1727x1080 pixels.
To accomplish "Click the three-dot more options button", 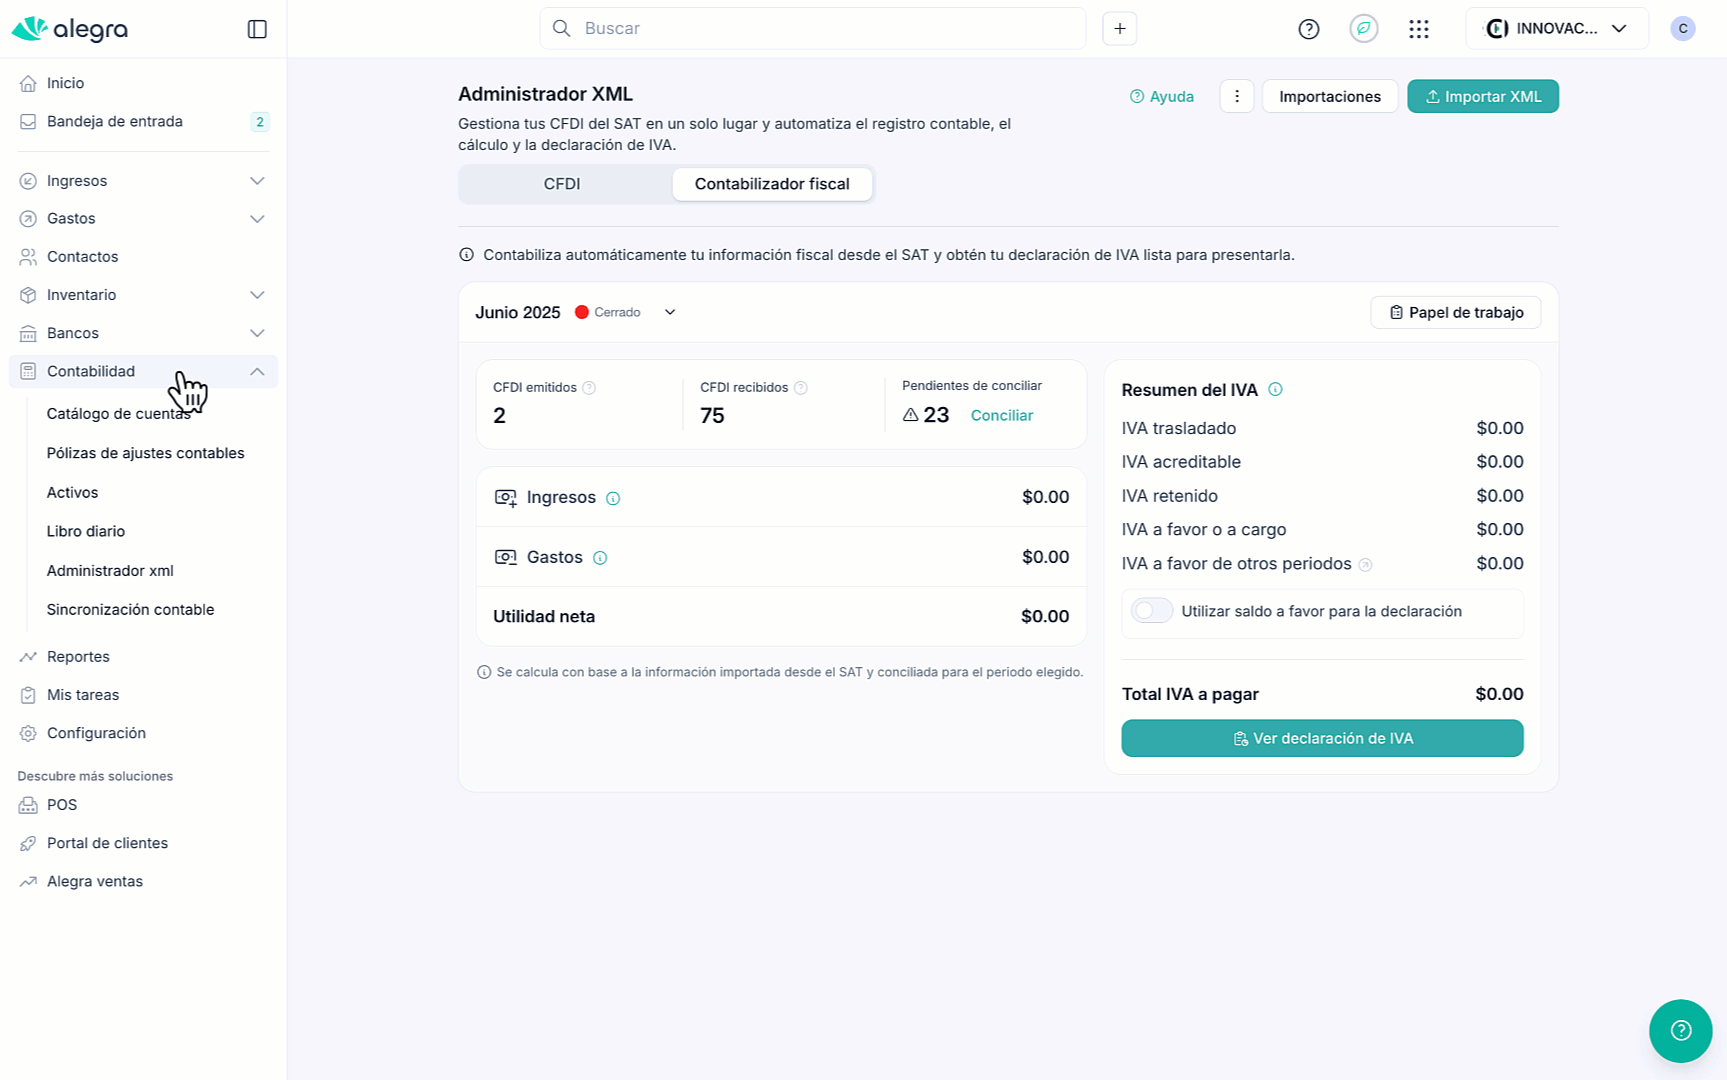I will (1237, 97).
